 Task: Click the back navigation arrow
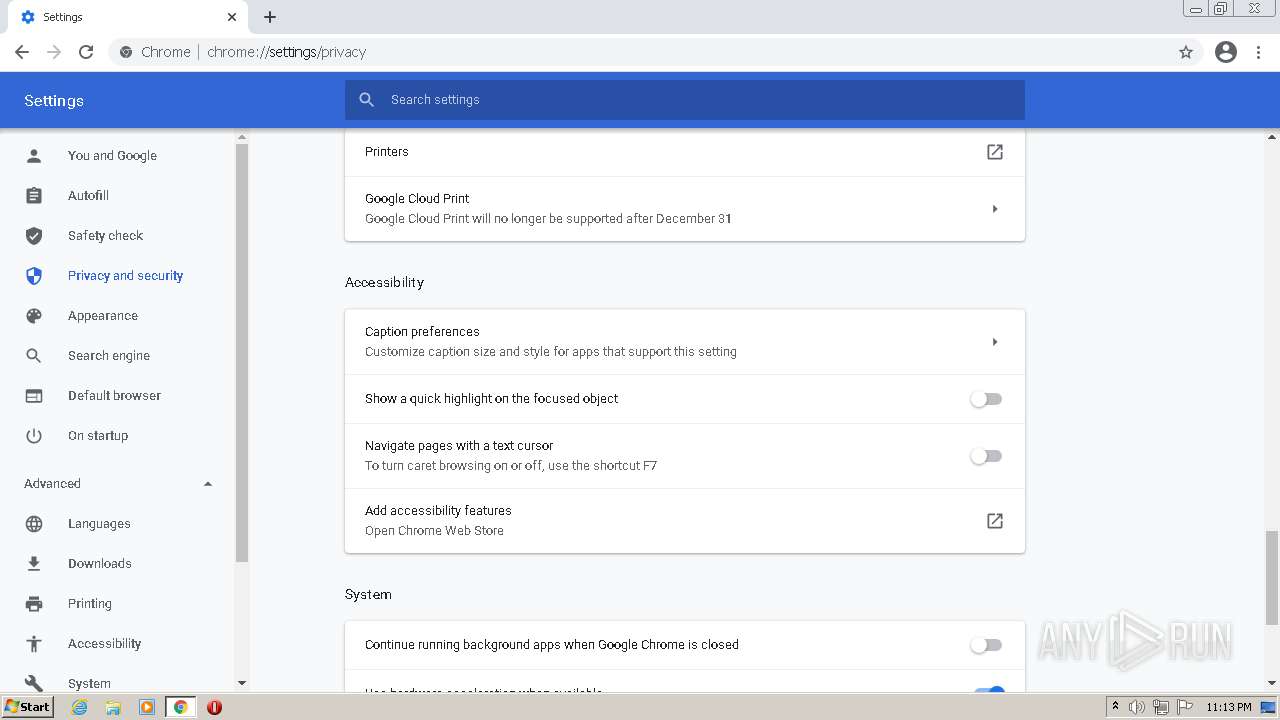coord(22,52)
